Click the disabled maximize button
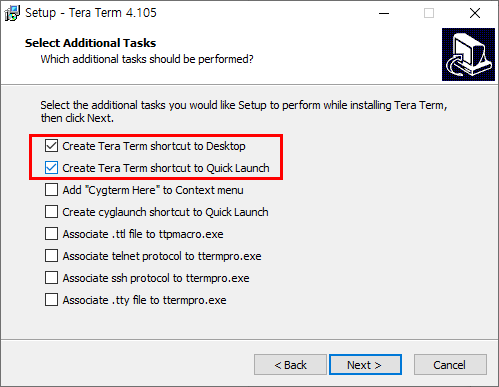Image resolution: width=499 pixels, height=387 pixels. [429, 13]
